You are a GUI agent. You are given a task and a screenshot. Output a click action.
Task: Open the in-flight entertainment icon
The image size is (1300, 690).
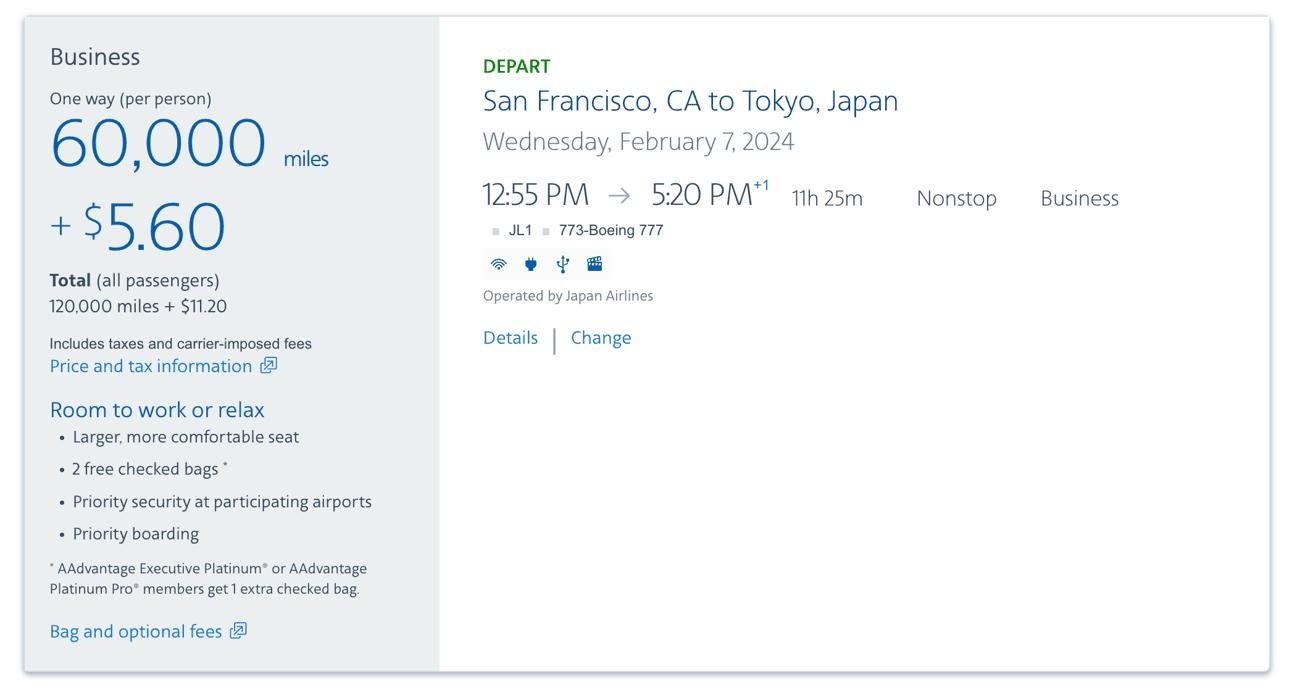pyautogui.click(x=594, y=263)
